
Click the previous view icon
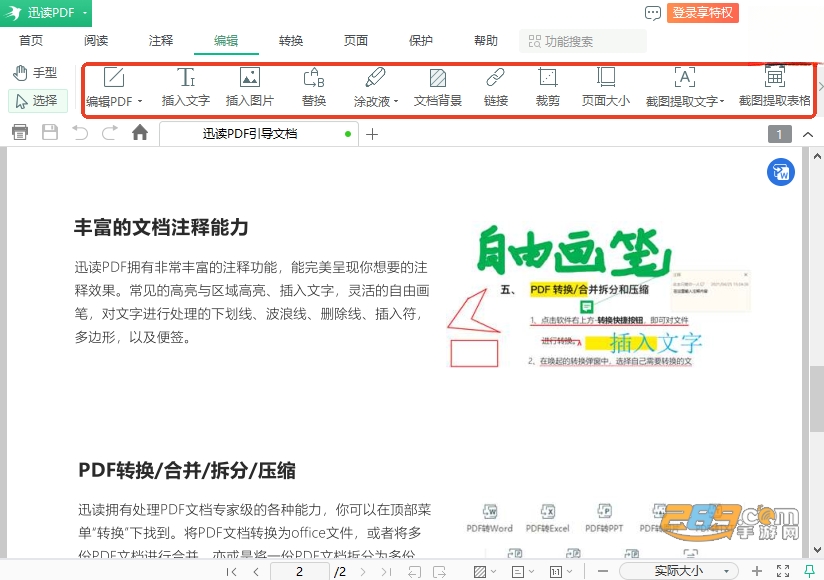click(415, 572)
